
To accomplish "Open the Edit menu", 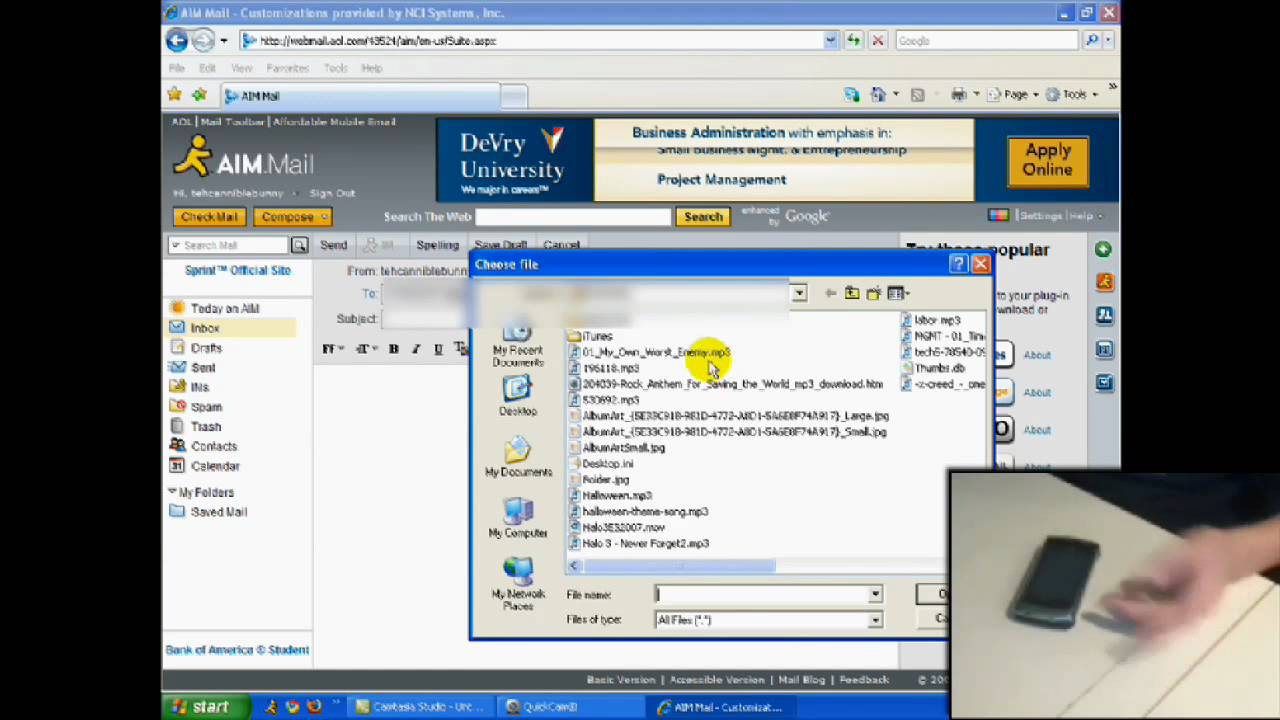I will 207,68.
